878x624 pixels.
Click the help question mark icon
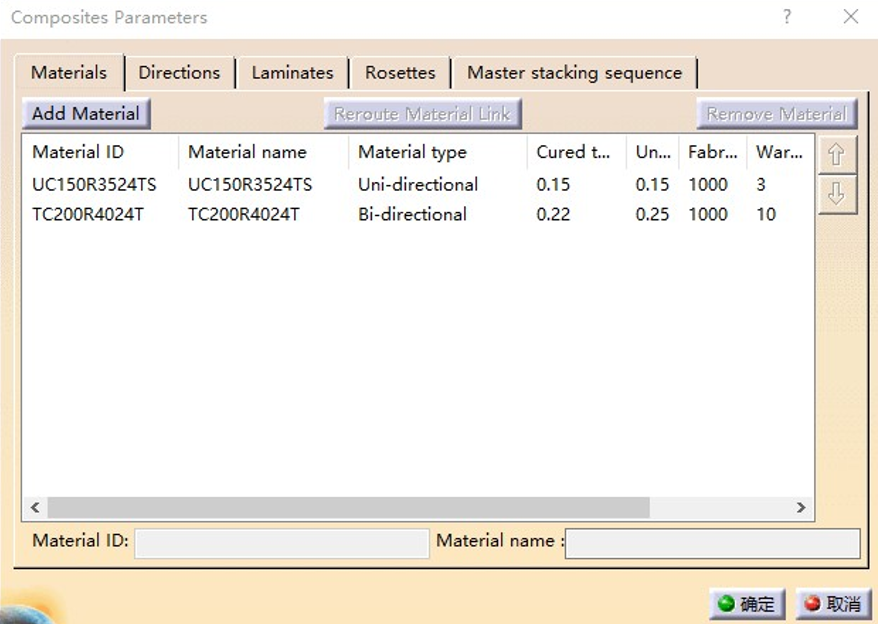pos(787,17)
